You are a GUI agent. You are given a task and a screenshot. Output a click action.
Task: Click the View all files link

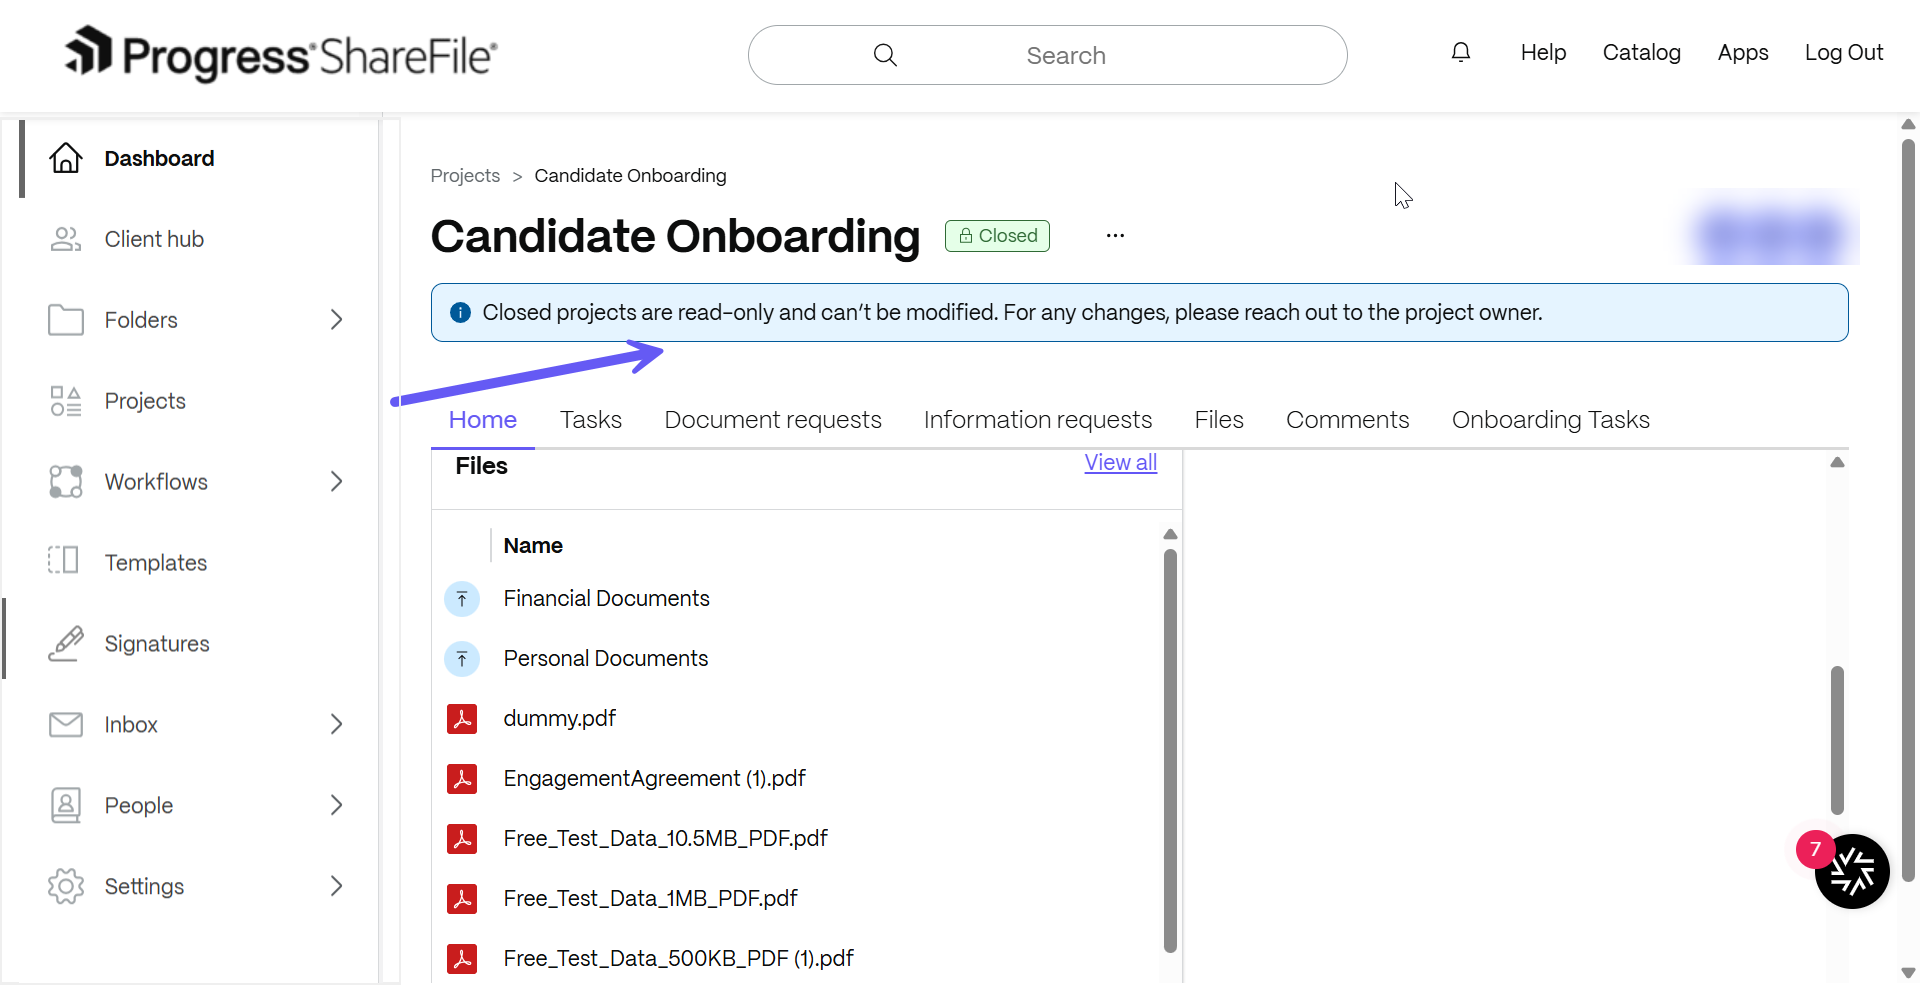tap(1121, 462)
